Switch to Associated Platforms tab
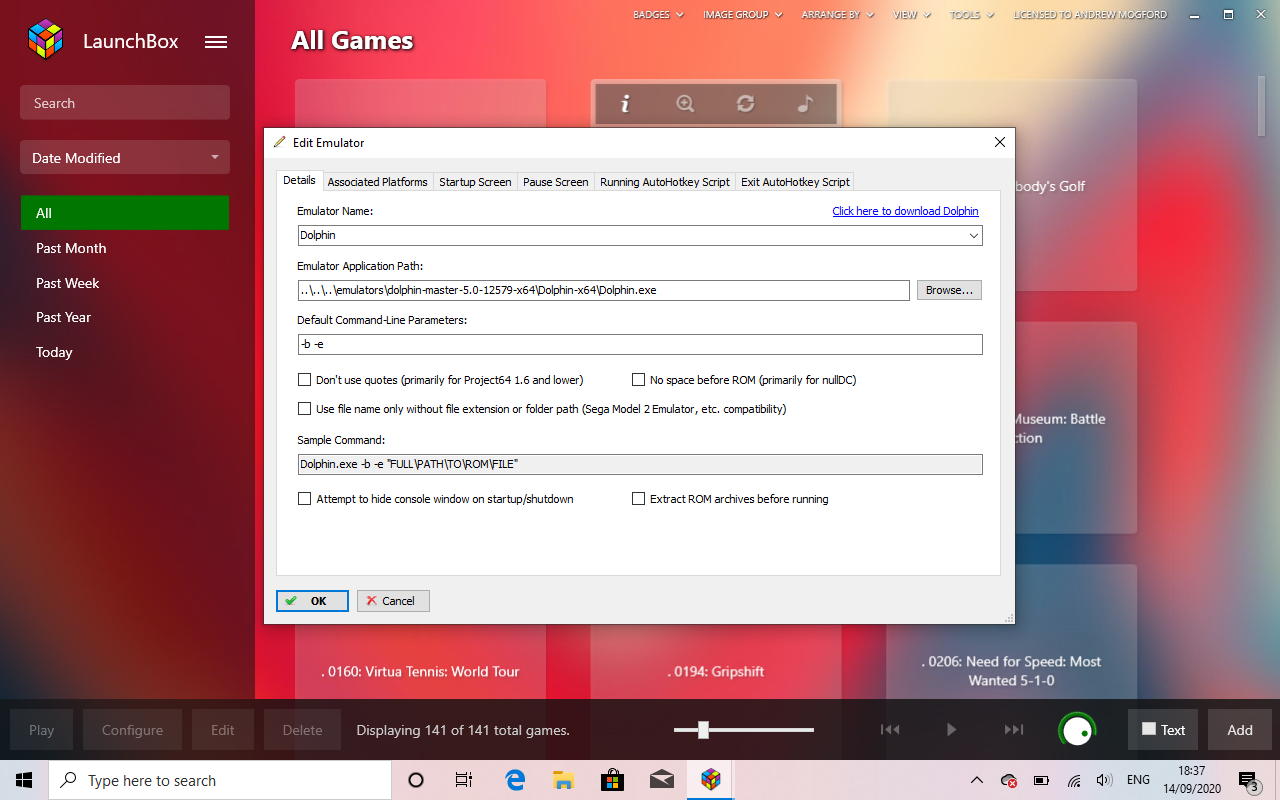The width and height of the screenshot is (1280, 800). [378, 182]
